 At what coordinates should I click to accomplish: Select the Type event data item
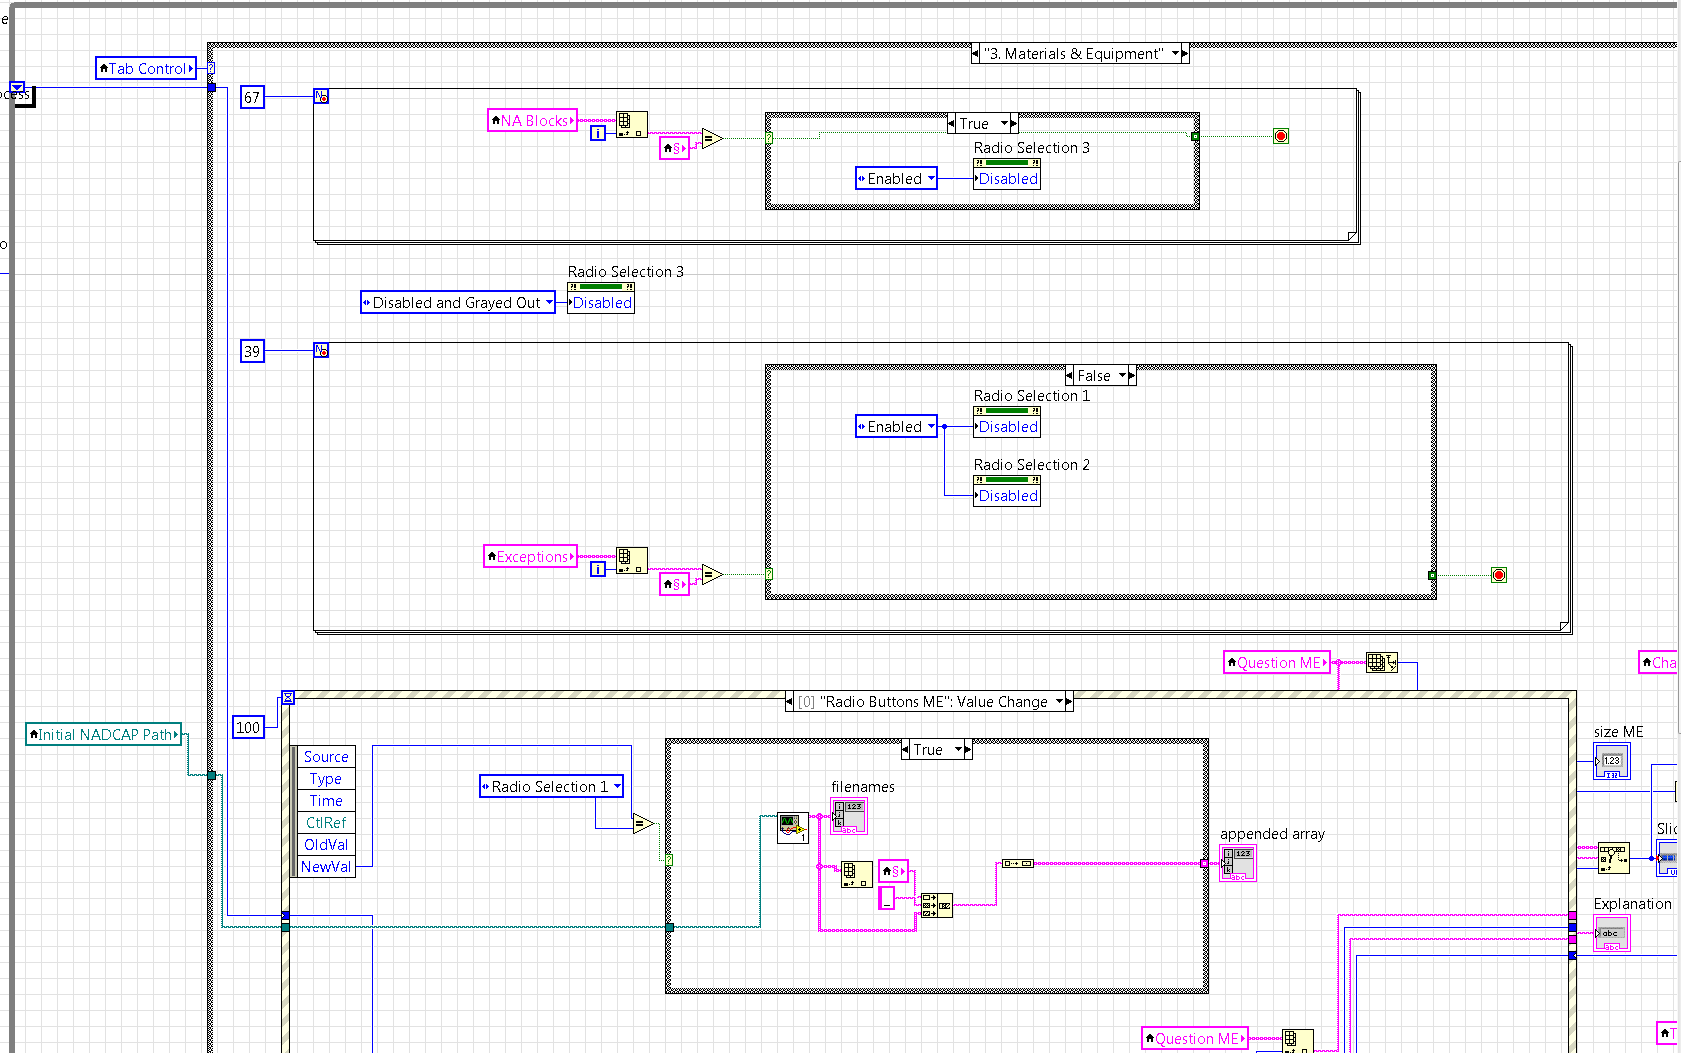[326, 779]
